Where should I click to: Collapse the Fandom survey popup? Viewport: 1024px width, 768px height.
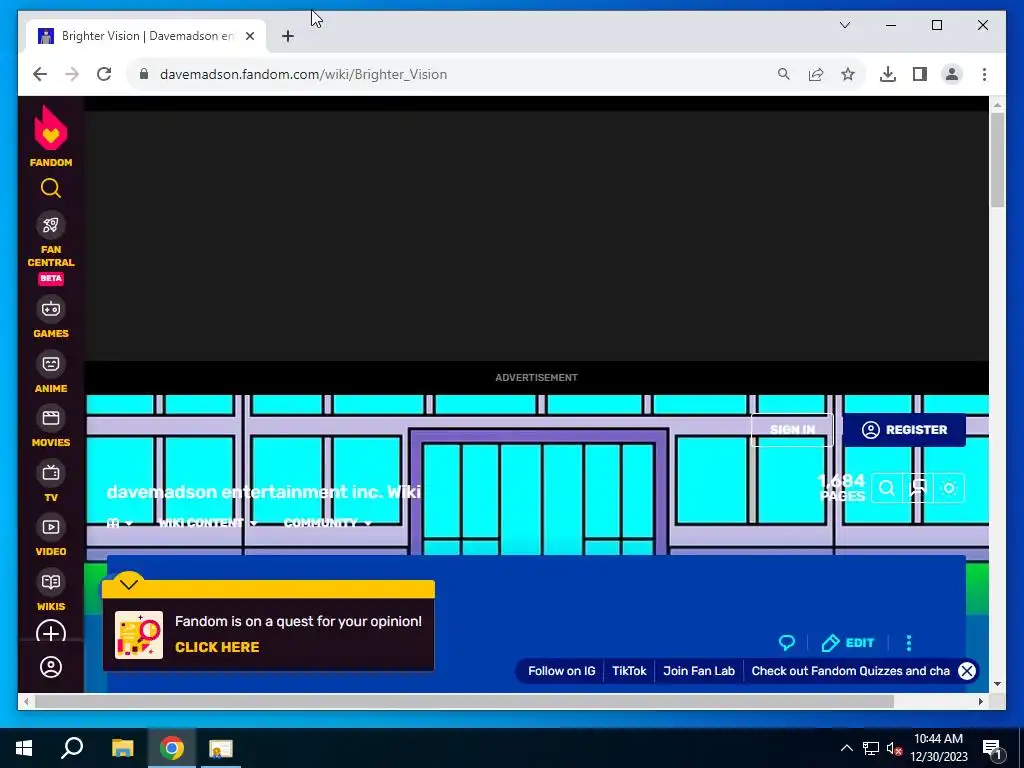point(129,584)
